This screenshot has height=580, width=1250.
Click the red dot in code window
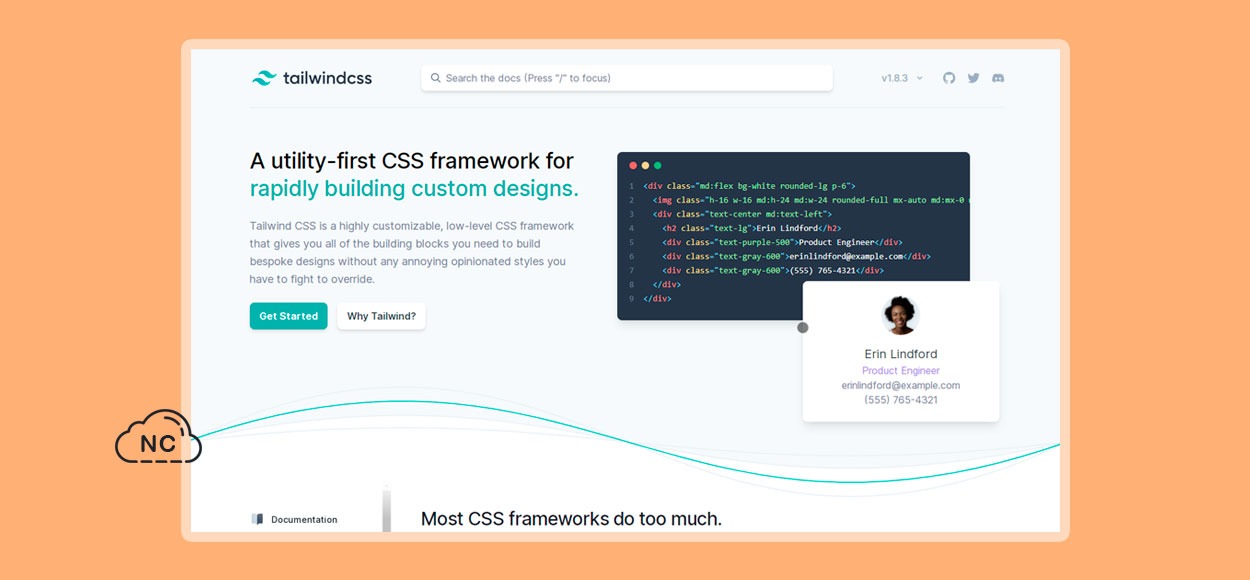[633, 165]
